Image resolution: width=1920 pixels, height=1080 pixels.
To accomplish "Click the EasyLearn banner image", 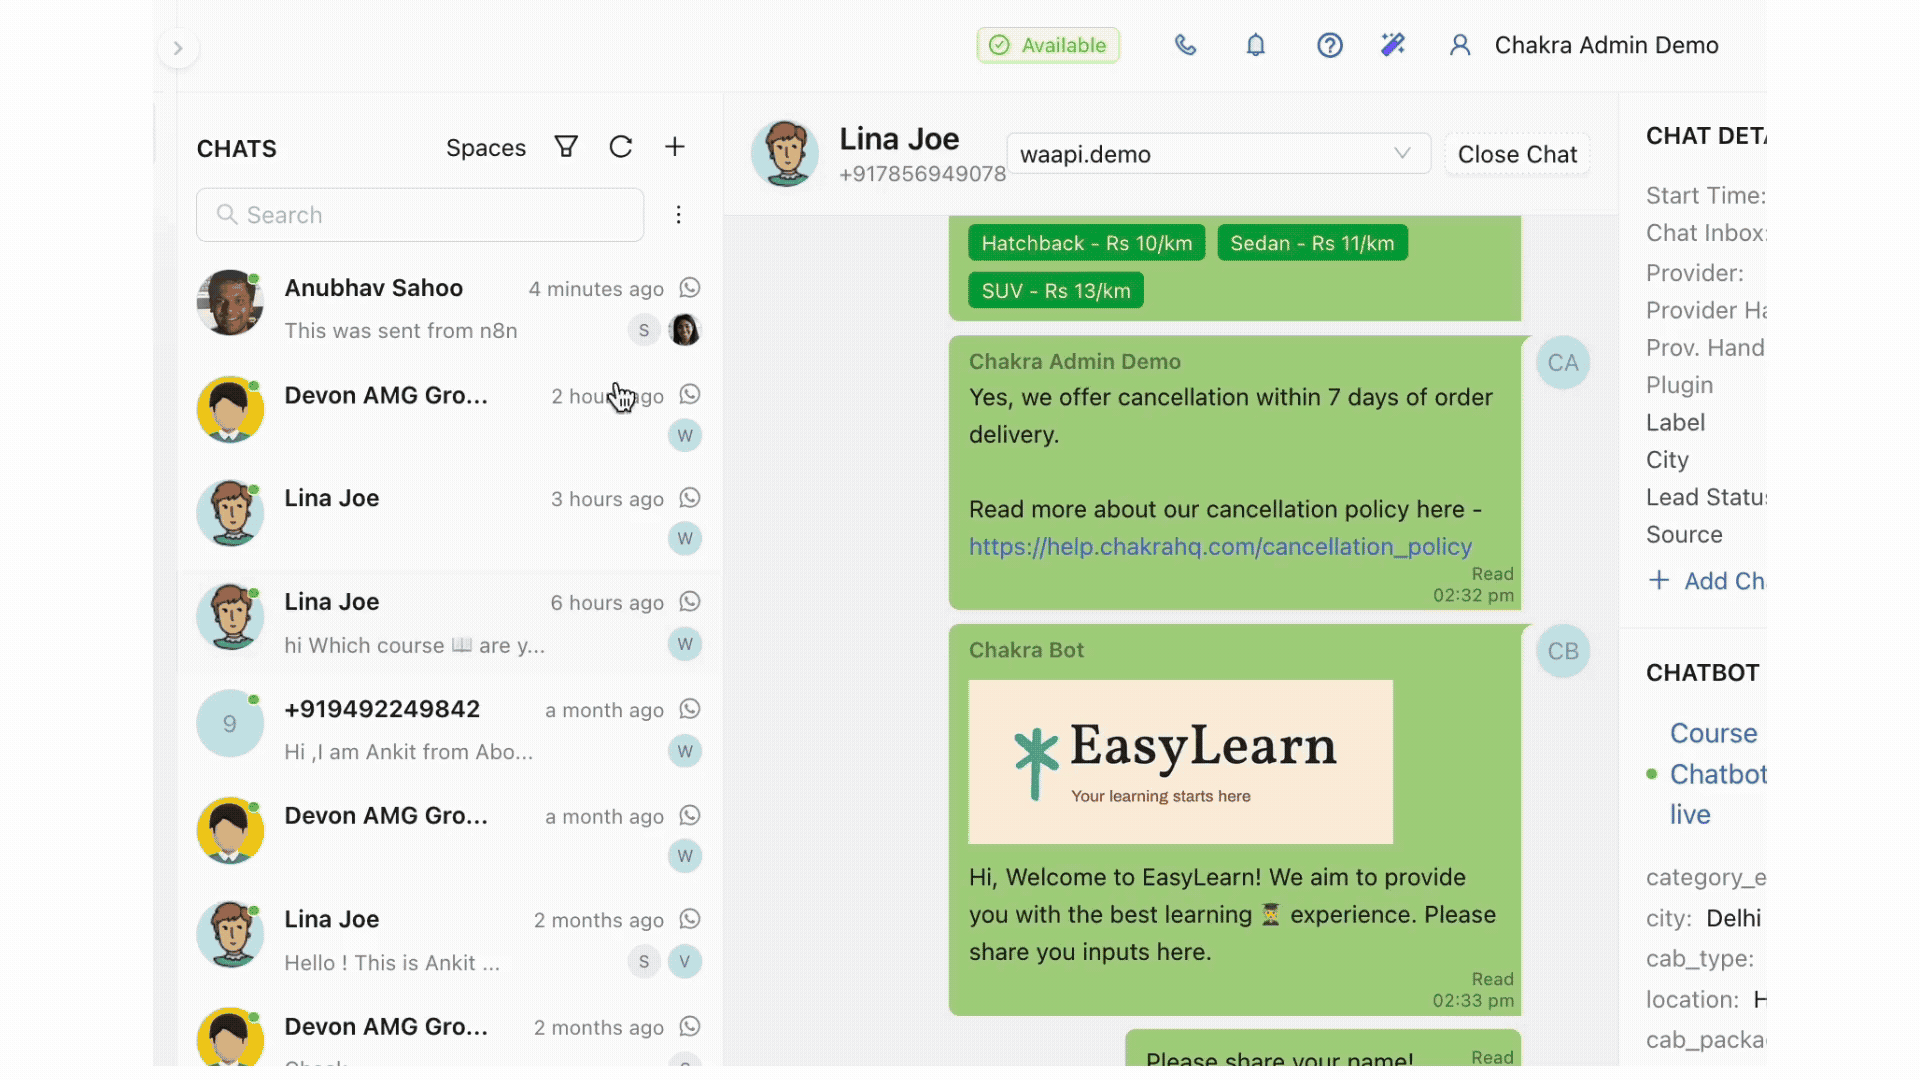I will pos(1180,761).
